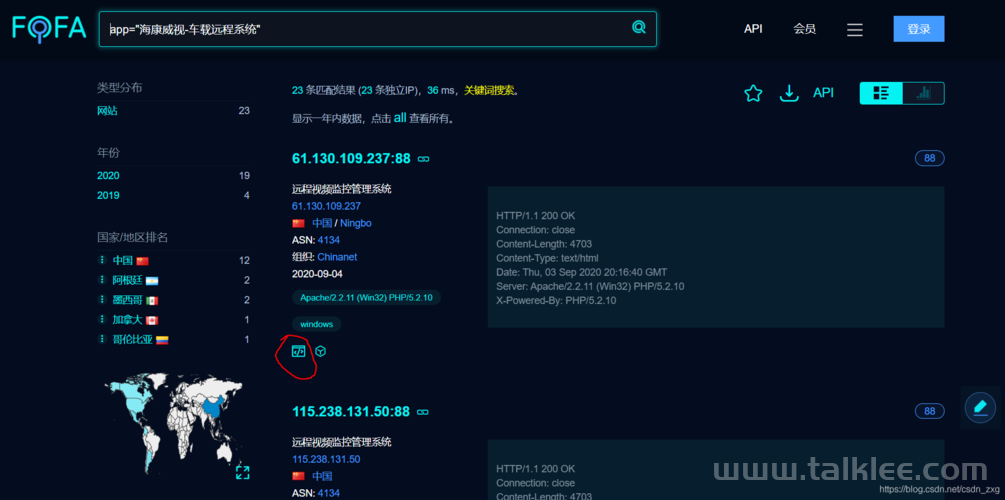Click the Apache/2.2.11 (Win32) PHP/5.2.10 tag
Viewport: 1005px width, 500px height.
point(367,298)
